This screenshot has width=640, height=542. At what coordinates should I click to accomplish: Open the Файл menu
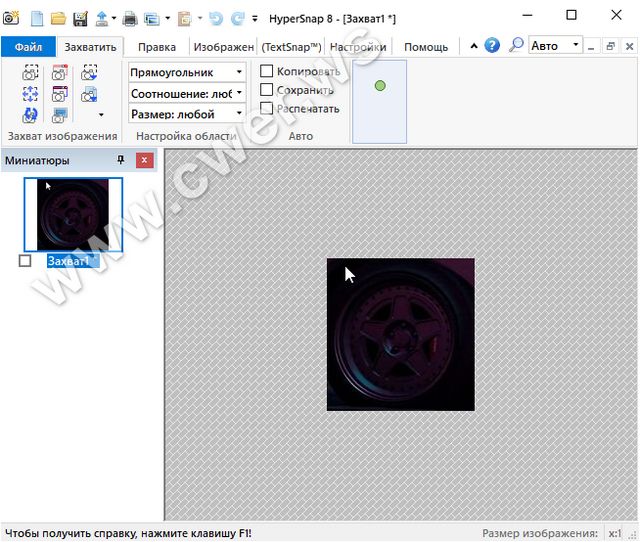tap(27, 47)
